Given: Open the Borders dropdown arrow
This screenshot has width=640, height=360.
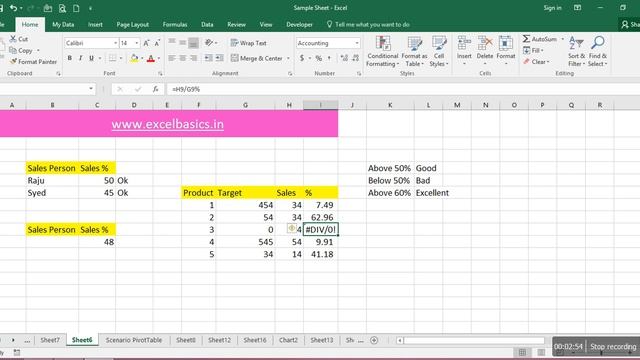Looking at the screenshot, I should 121,58.
